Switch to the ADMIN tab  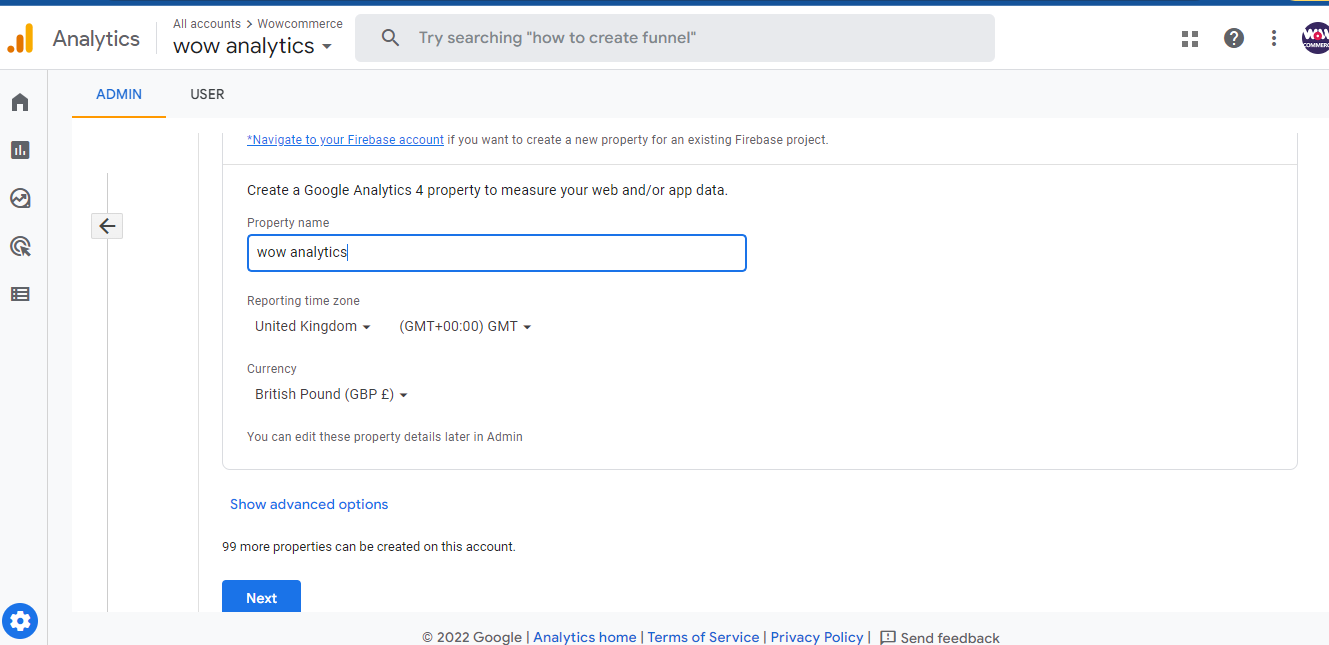pos(119,94)
